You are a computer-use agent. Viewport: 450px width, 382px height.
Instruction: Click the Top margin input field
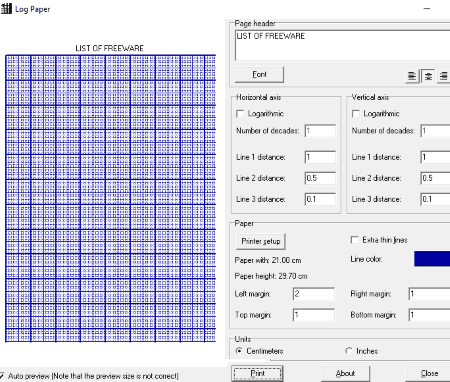pos(314,315)
